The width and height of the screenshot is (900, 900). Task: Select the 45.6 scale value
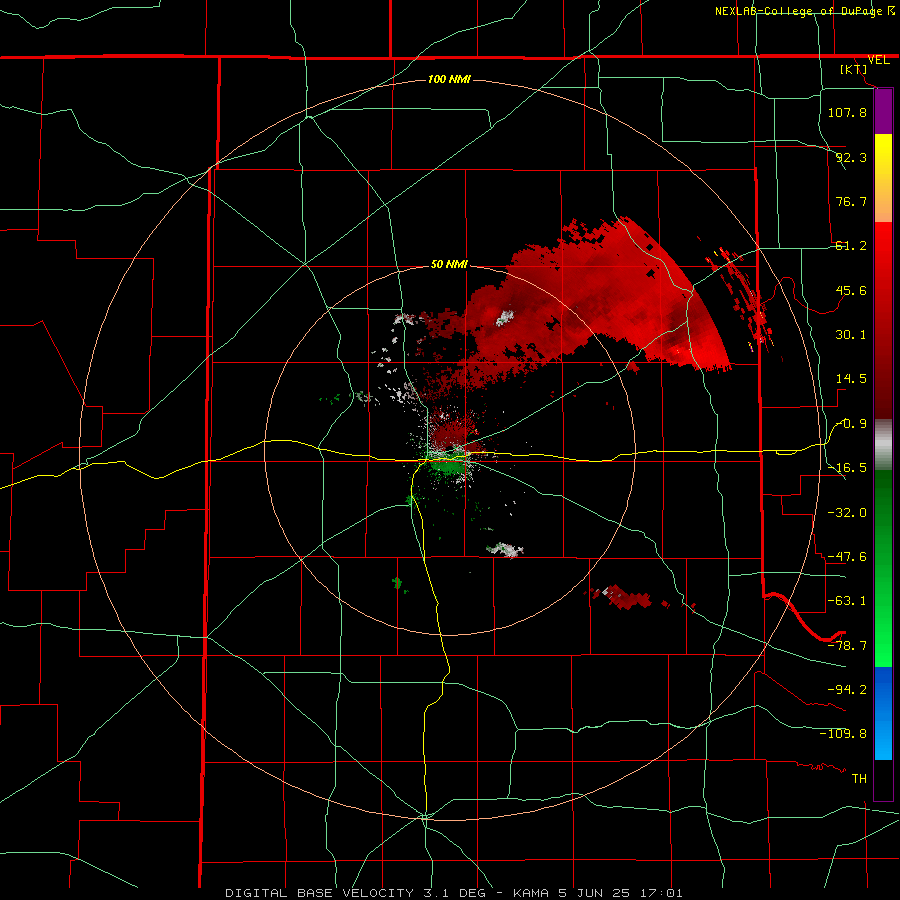(851, 290)
